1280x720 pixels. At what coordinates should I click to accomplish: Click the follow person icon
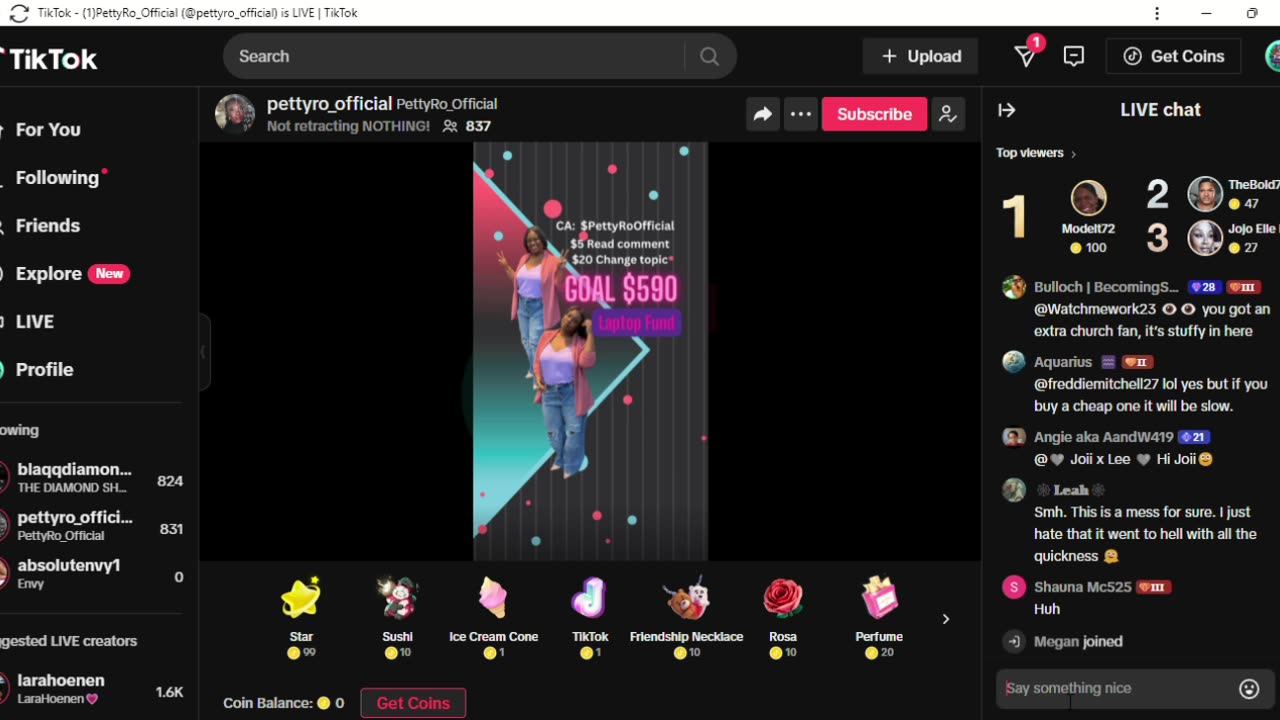pyautogui.click(x=946, y=114)
